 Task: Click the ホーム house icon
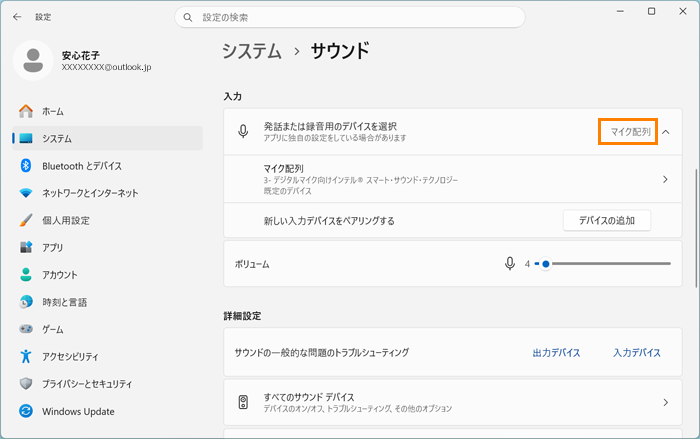coord(26,111)
